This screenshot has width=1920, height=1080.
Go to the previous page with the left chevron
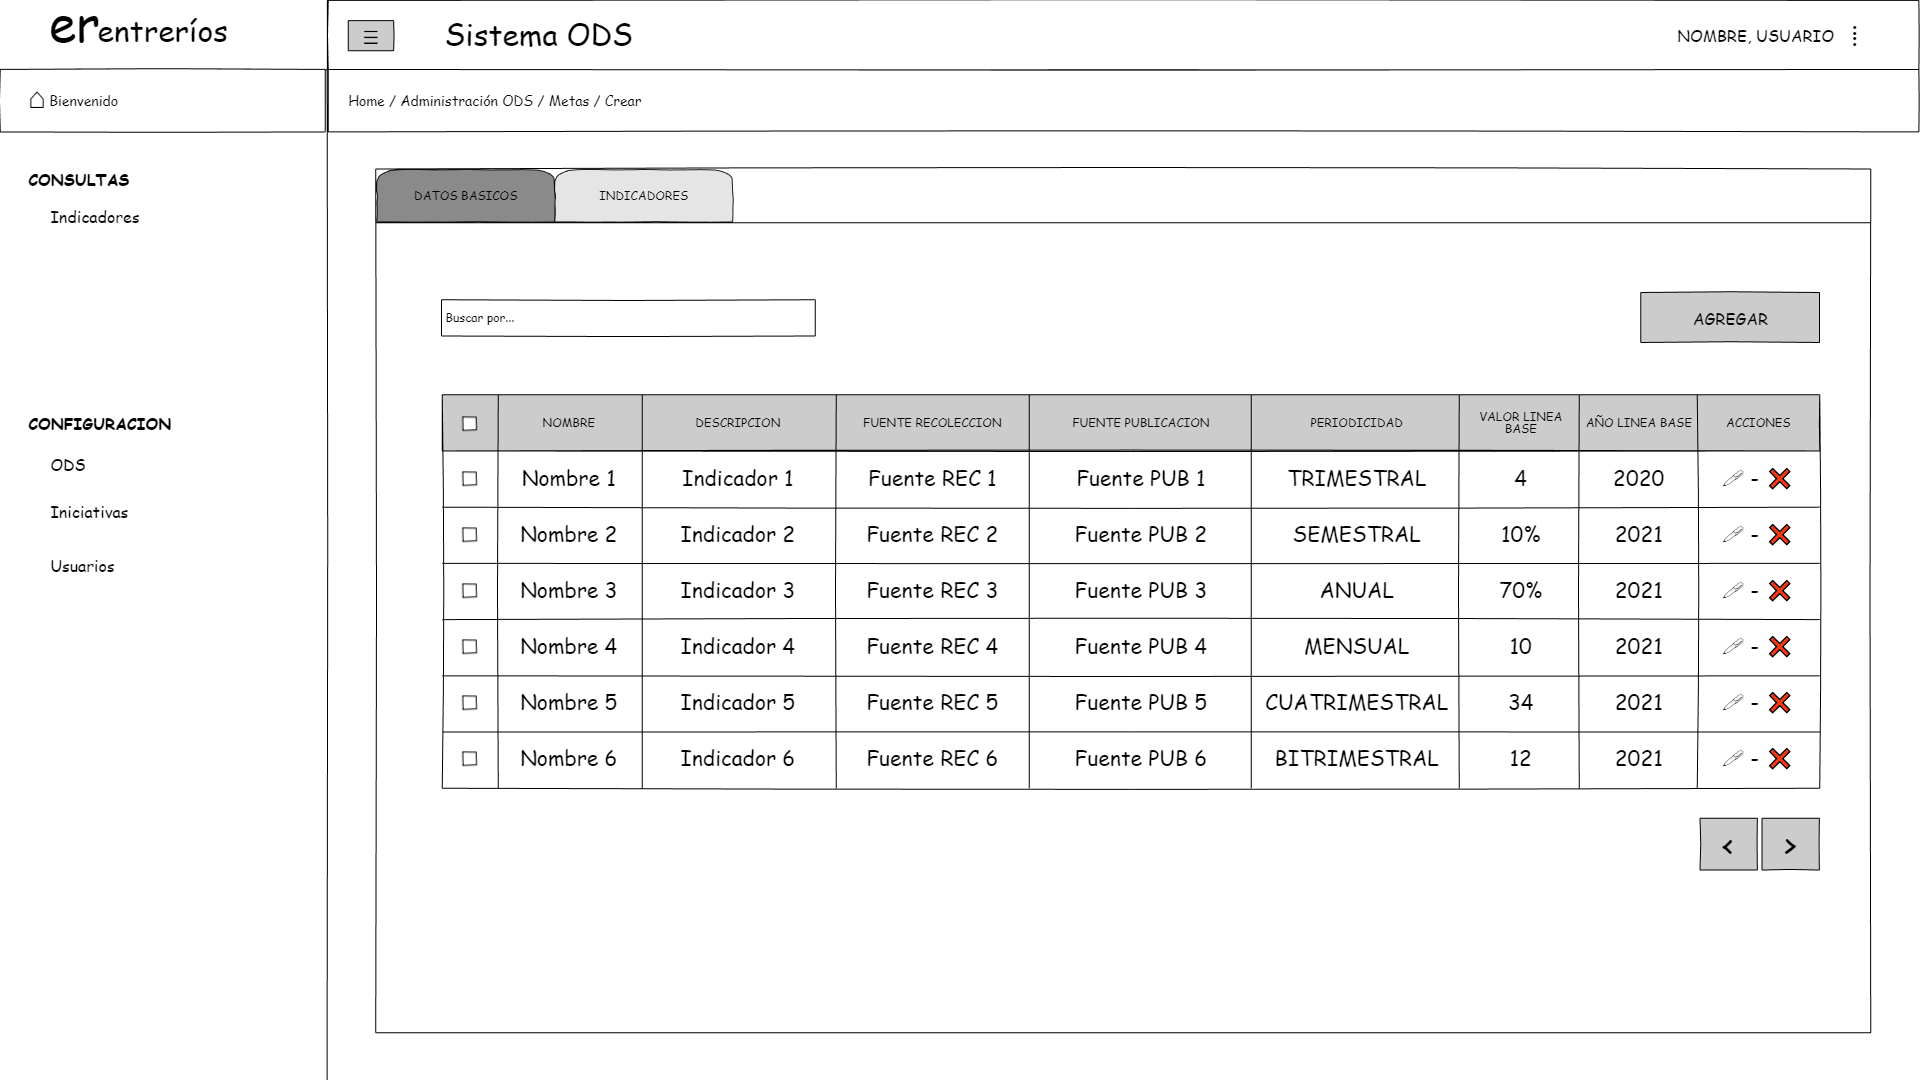(1727, 846)
